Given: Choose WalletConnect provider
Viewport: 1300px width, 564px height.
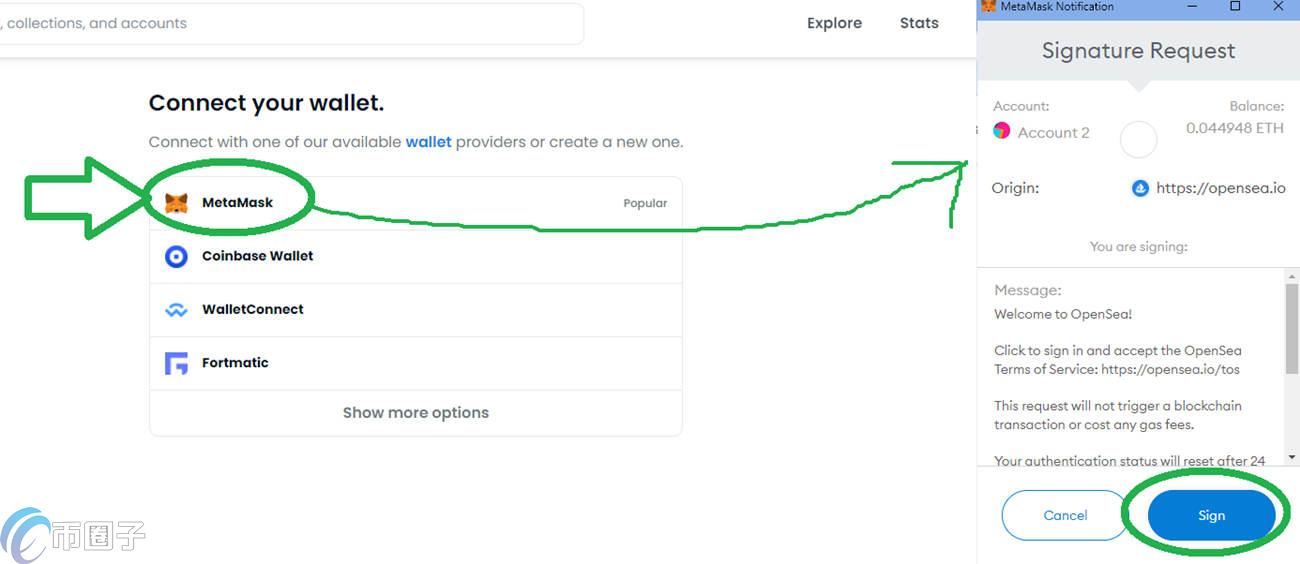Looking at the screenshot, I should click(416, 310).
